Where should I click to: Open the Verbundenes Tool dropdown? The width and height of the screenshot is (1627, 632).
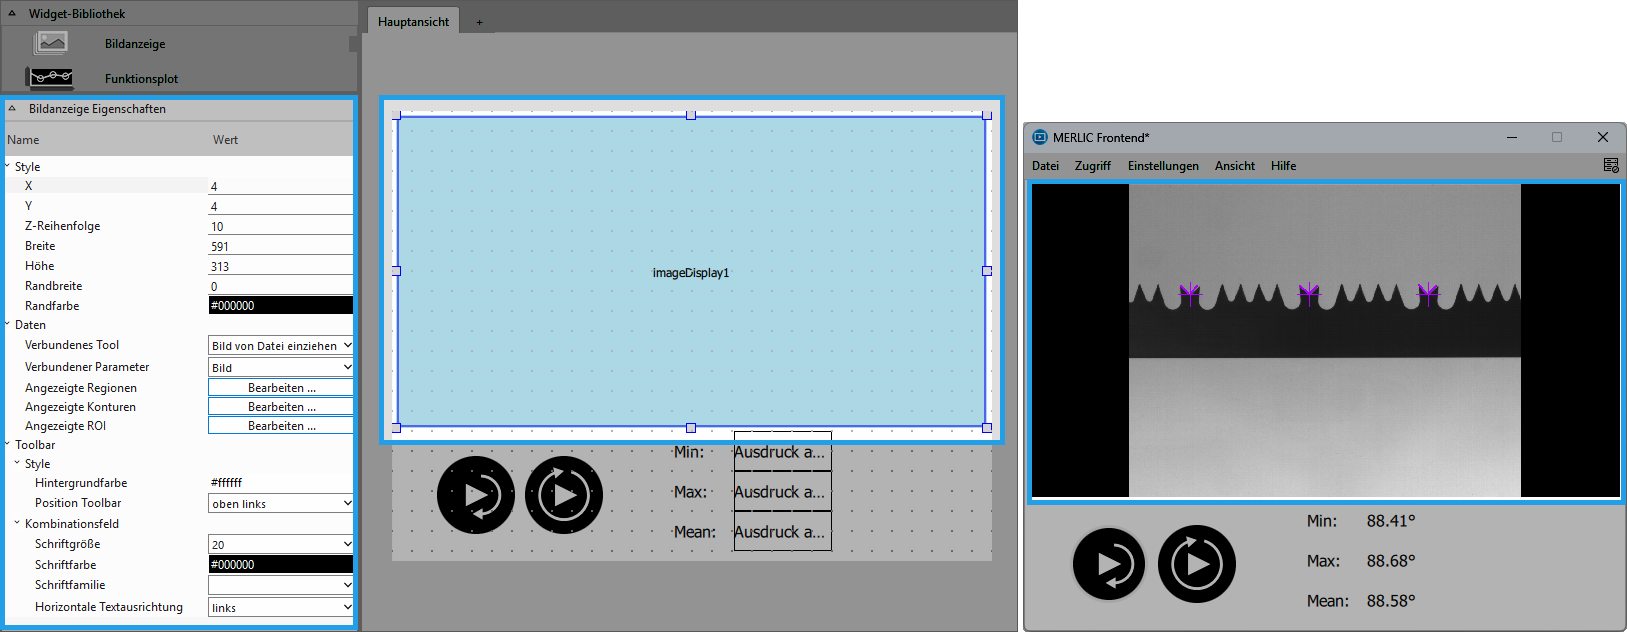click(280, 346)
